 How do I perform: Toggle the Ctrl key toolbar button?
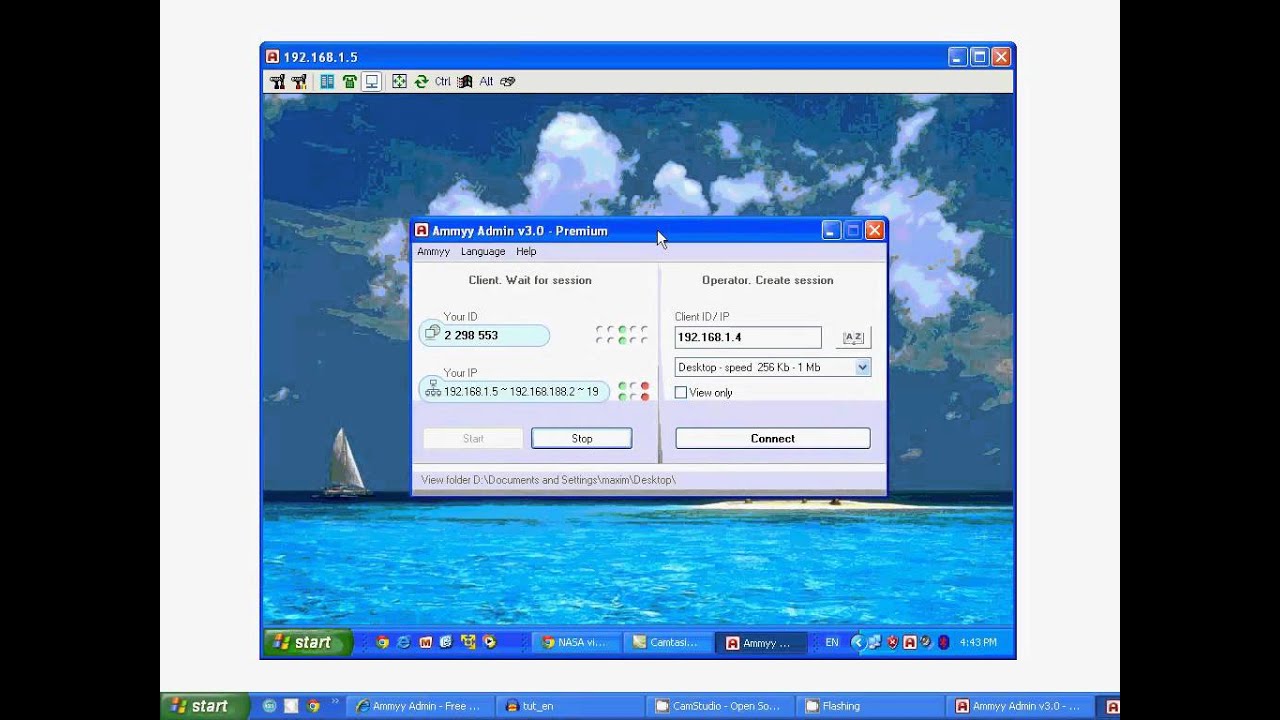pos(443,82)
